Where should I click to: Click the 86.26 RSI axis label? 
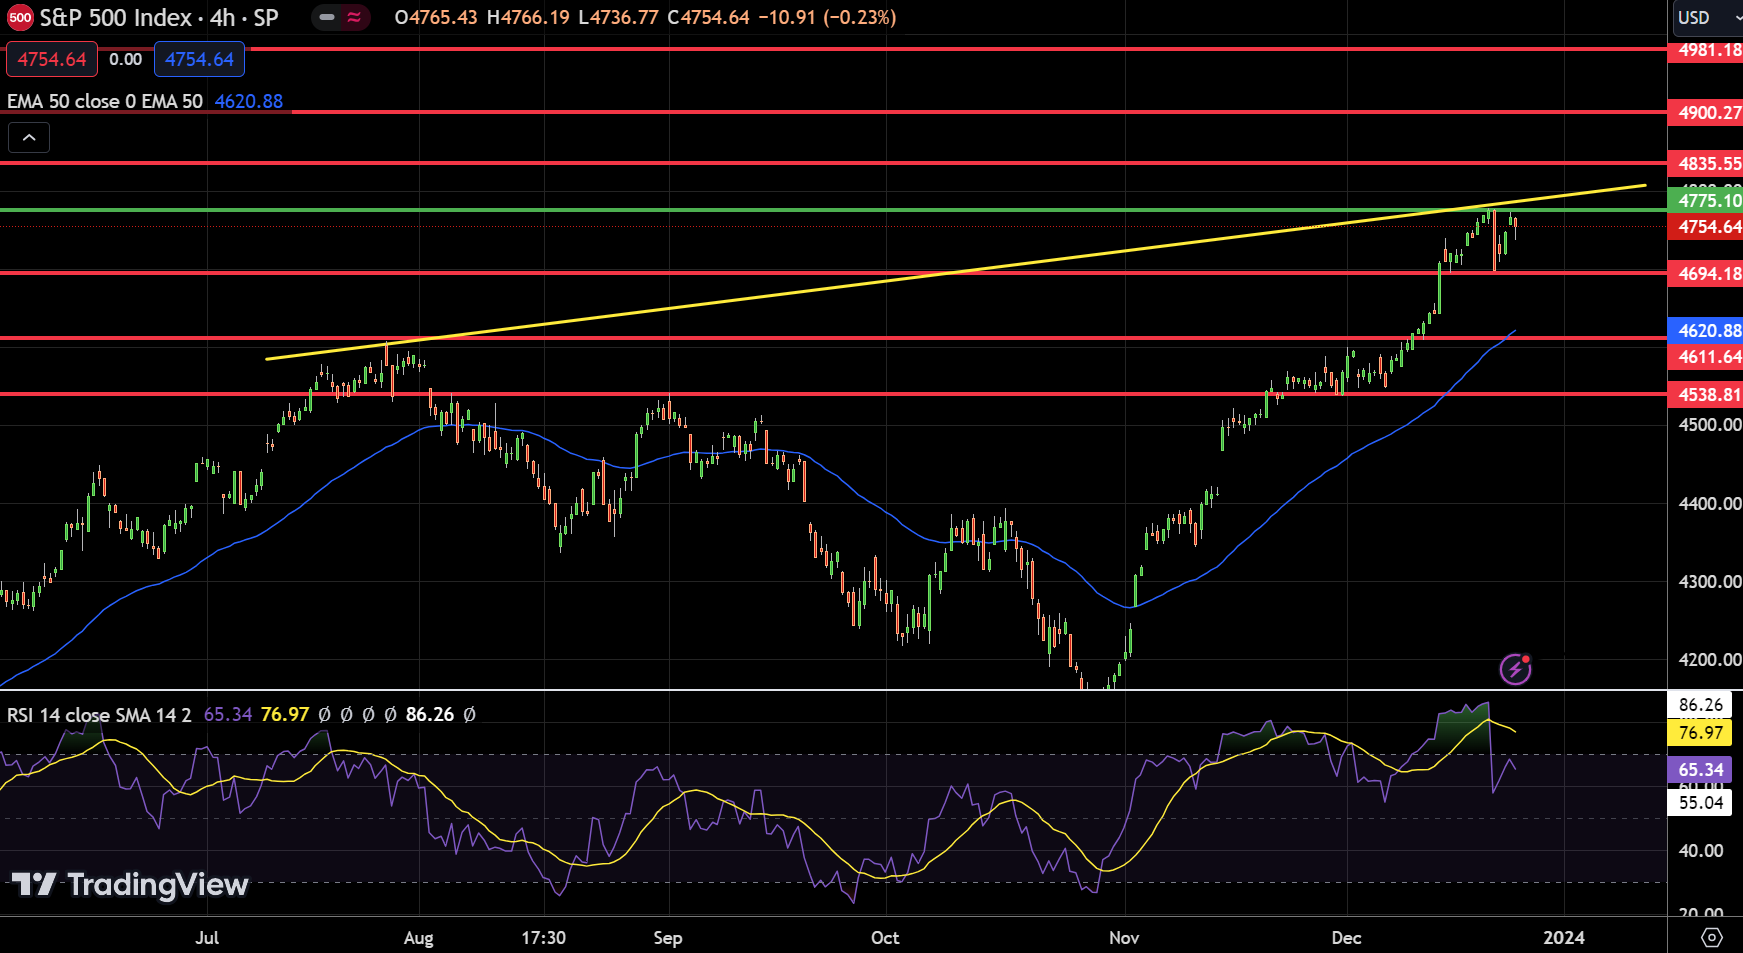pyautogui.click(x=1700, y=704)
